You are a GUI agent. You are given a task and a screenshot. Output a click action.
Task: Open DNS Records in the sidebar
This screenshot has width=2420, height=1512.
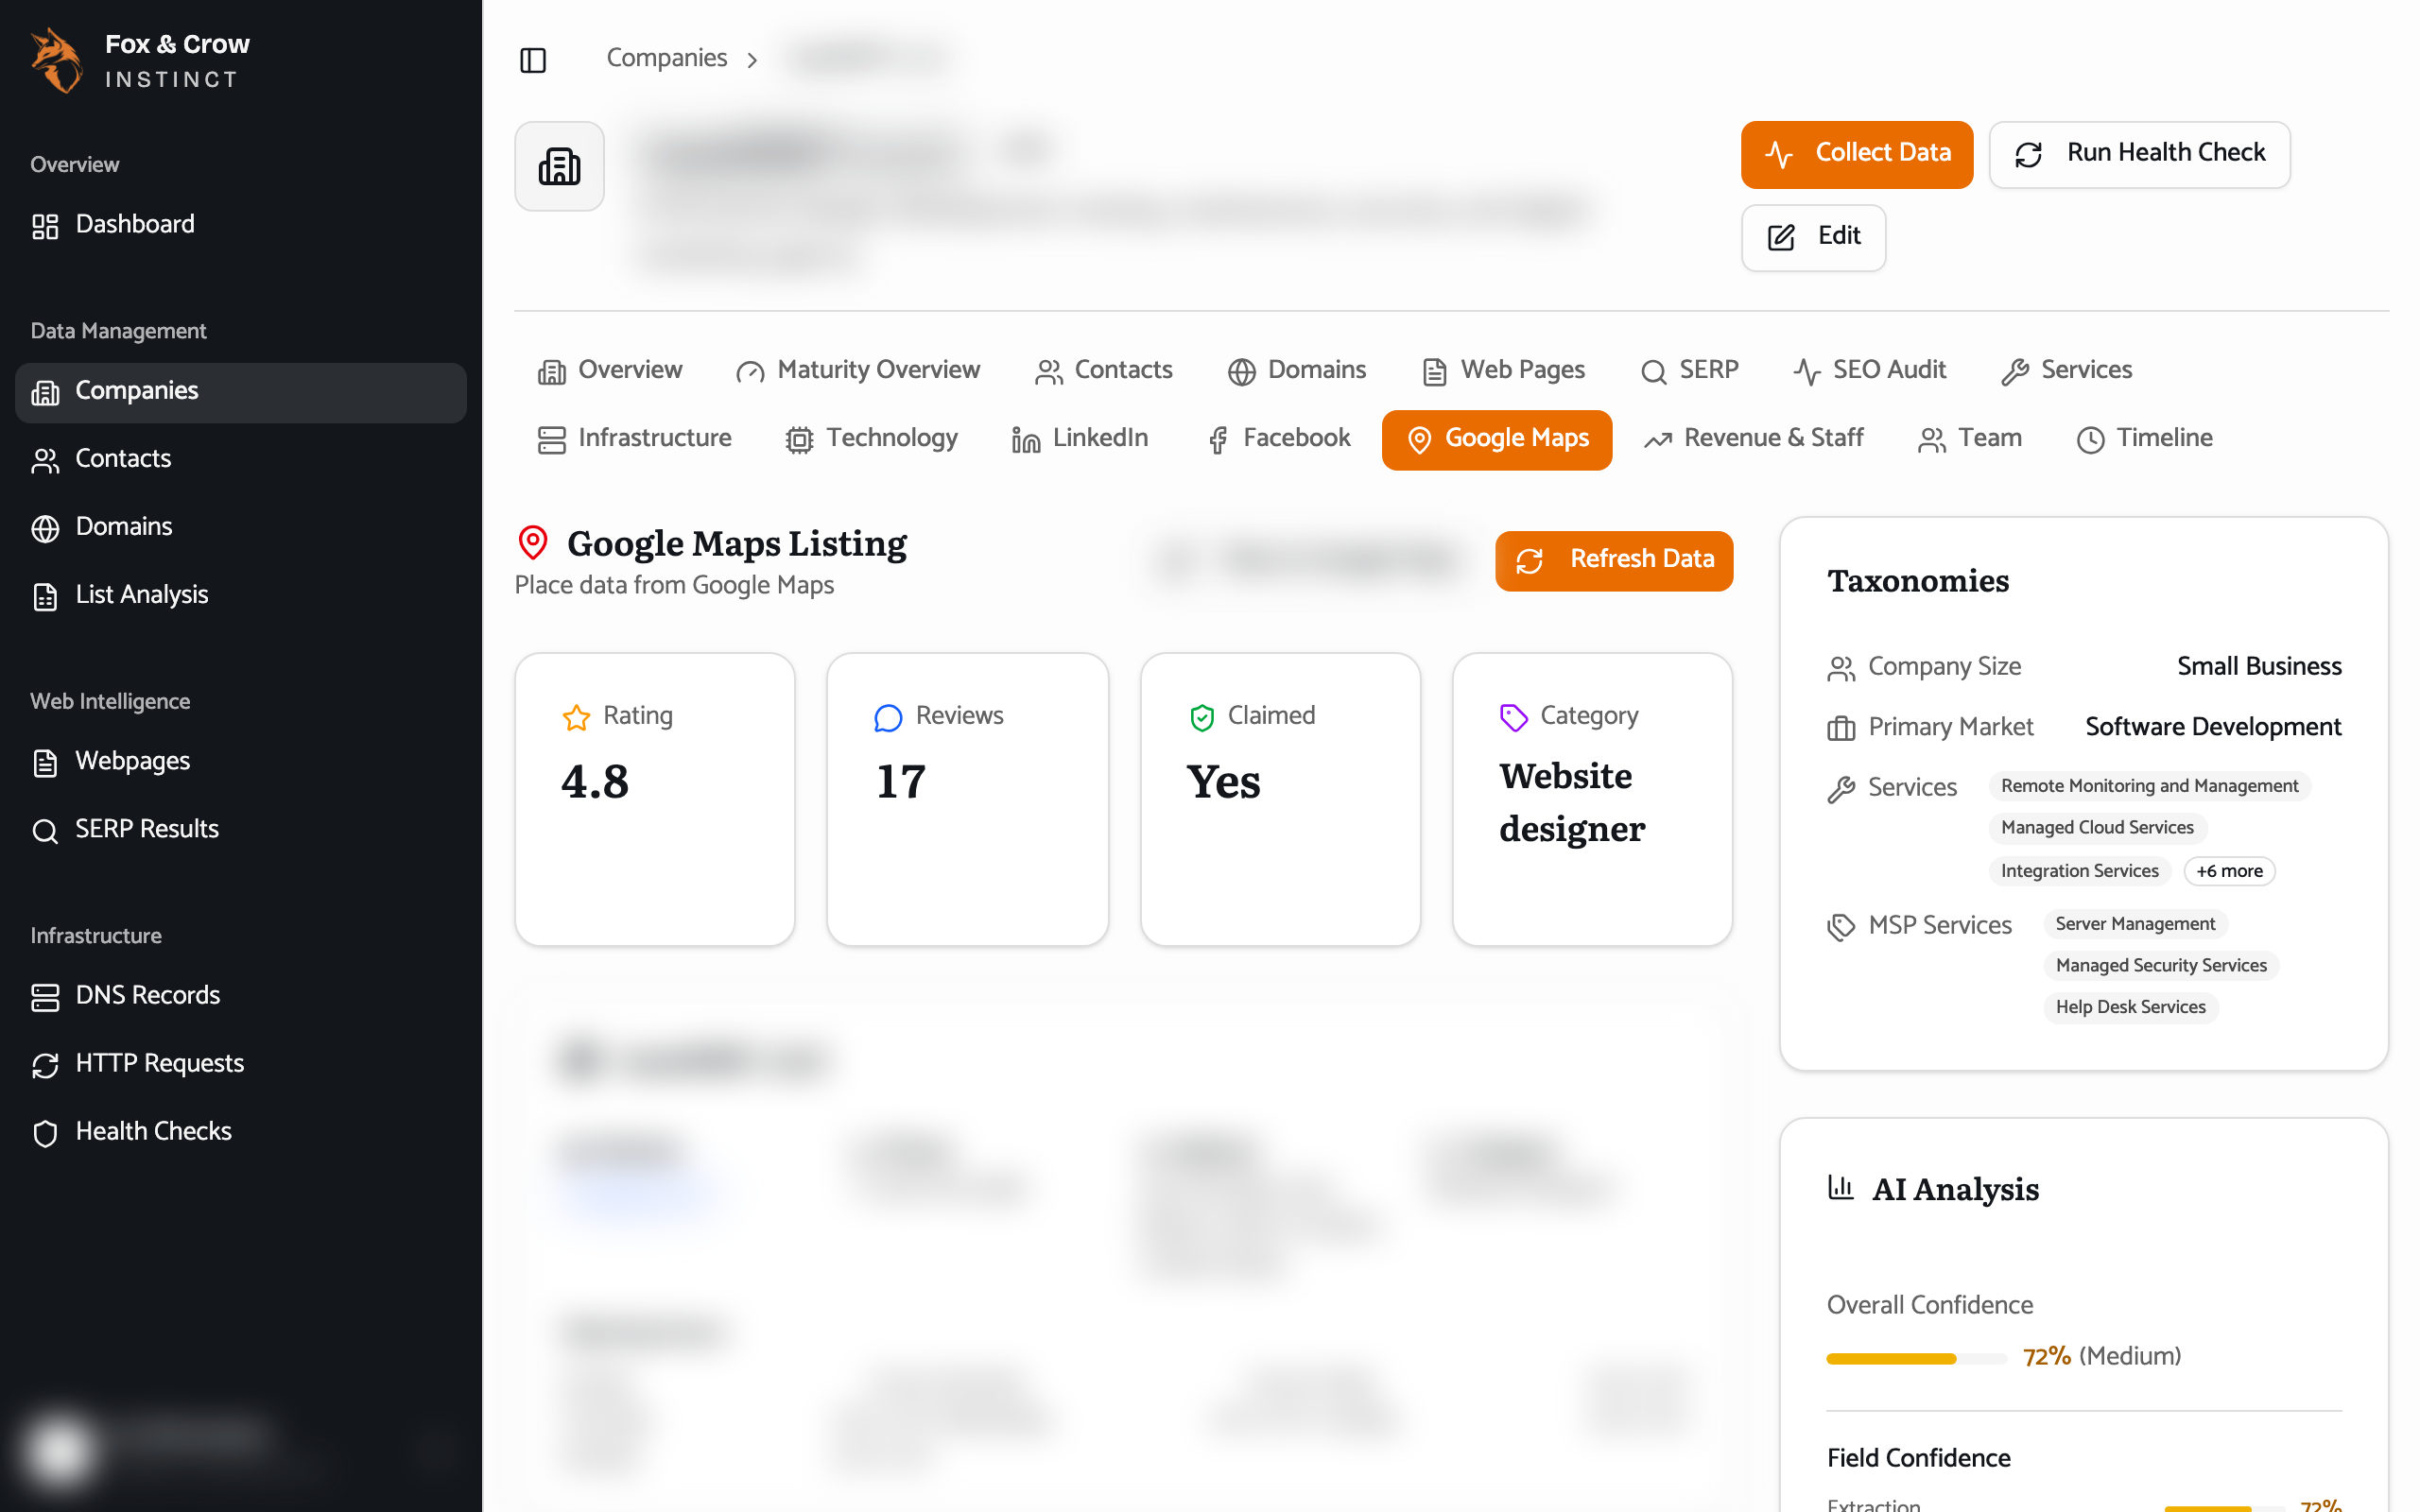(x=241, y=995)
